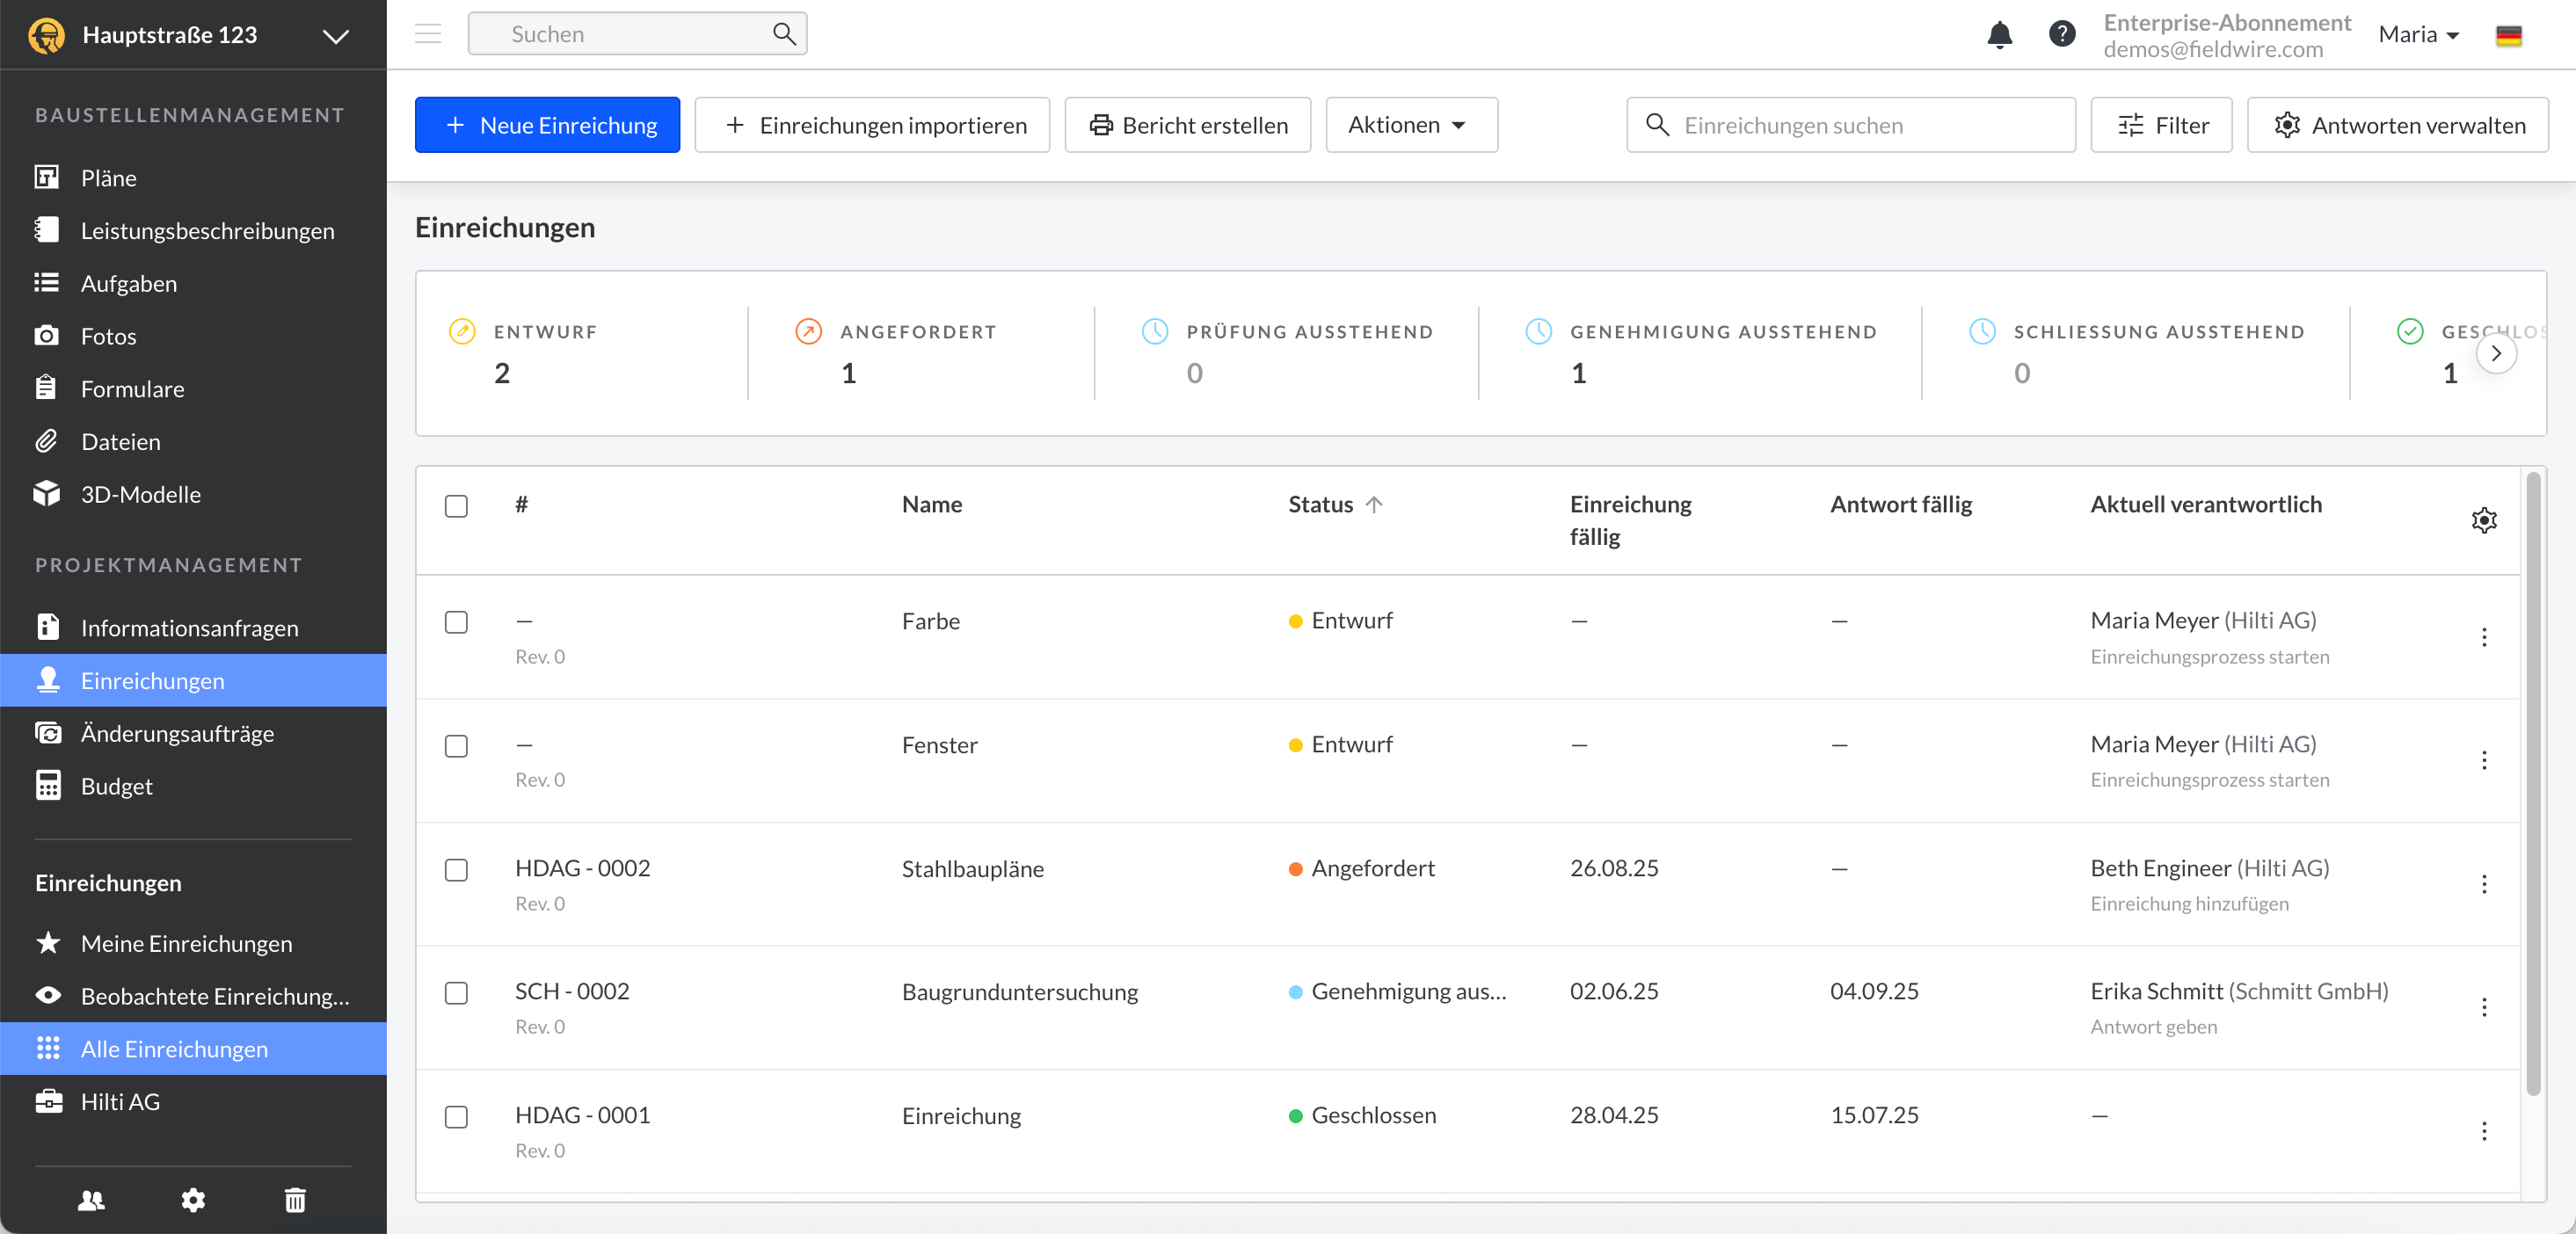Click the table column settings gear
The image size is (2576, 1234).
tap(2484, 520)
